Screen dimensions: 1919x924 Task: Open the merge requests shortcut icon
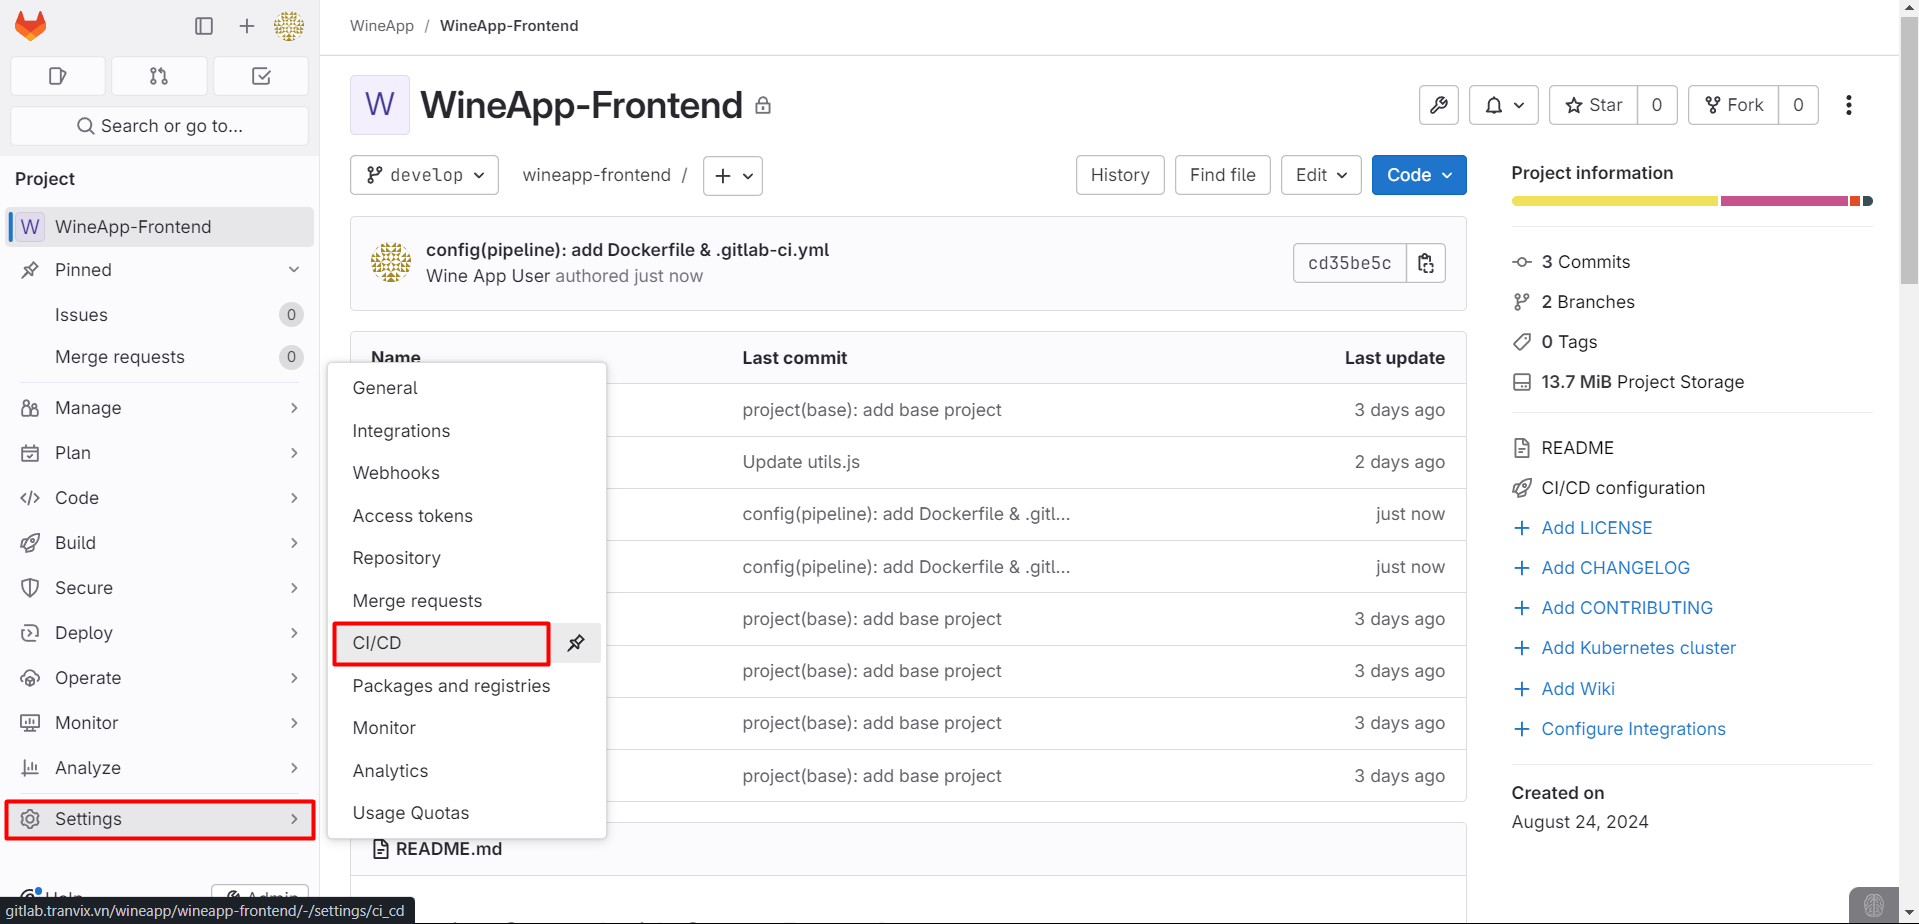tap(159, 76)
